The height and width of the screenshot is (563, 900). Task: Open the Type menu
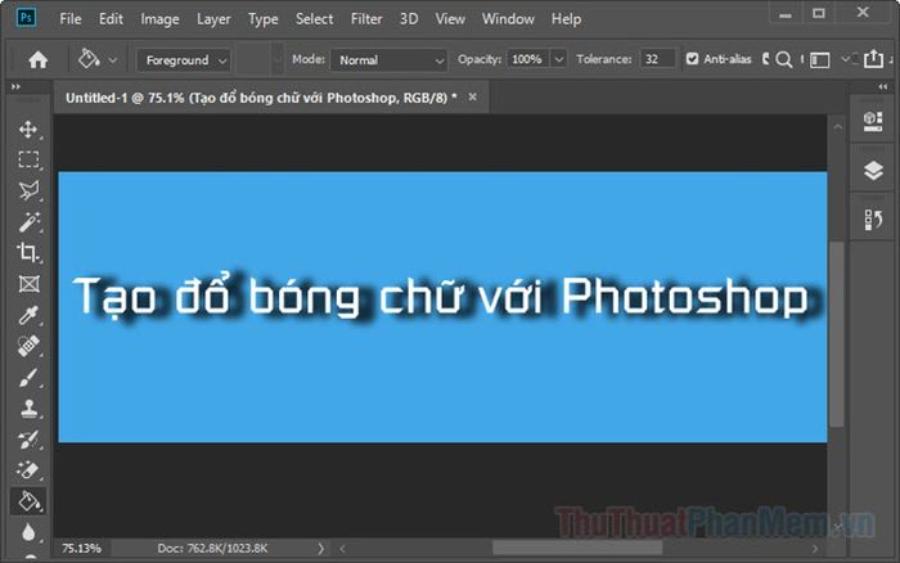pyautogui.click(x=263, y=19)
